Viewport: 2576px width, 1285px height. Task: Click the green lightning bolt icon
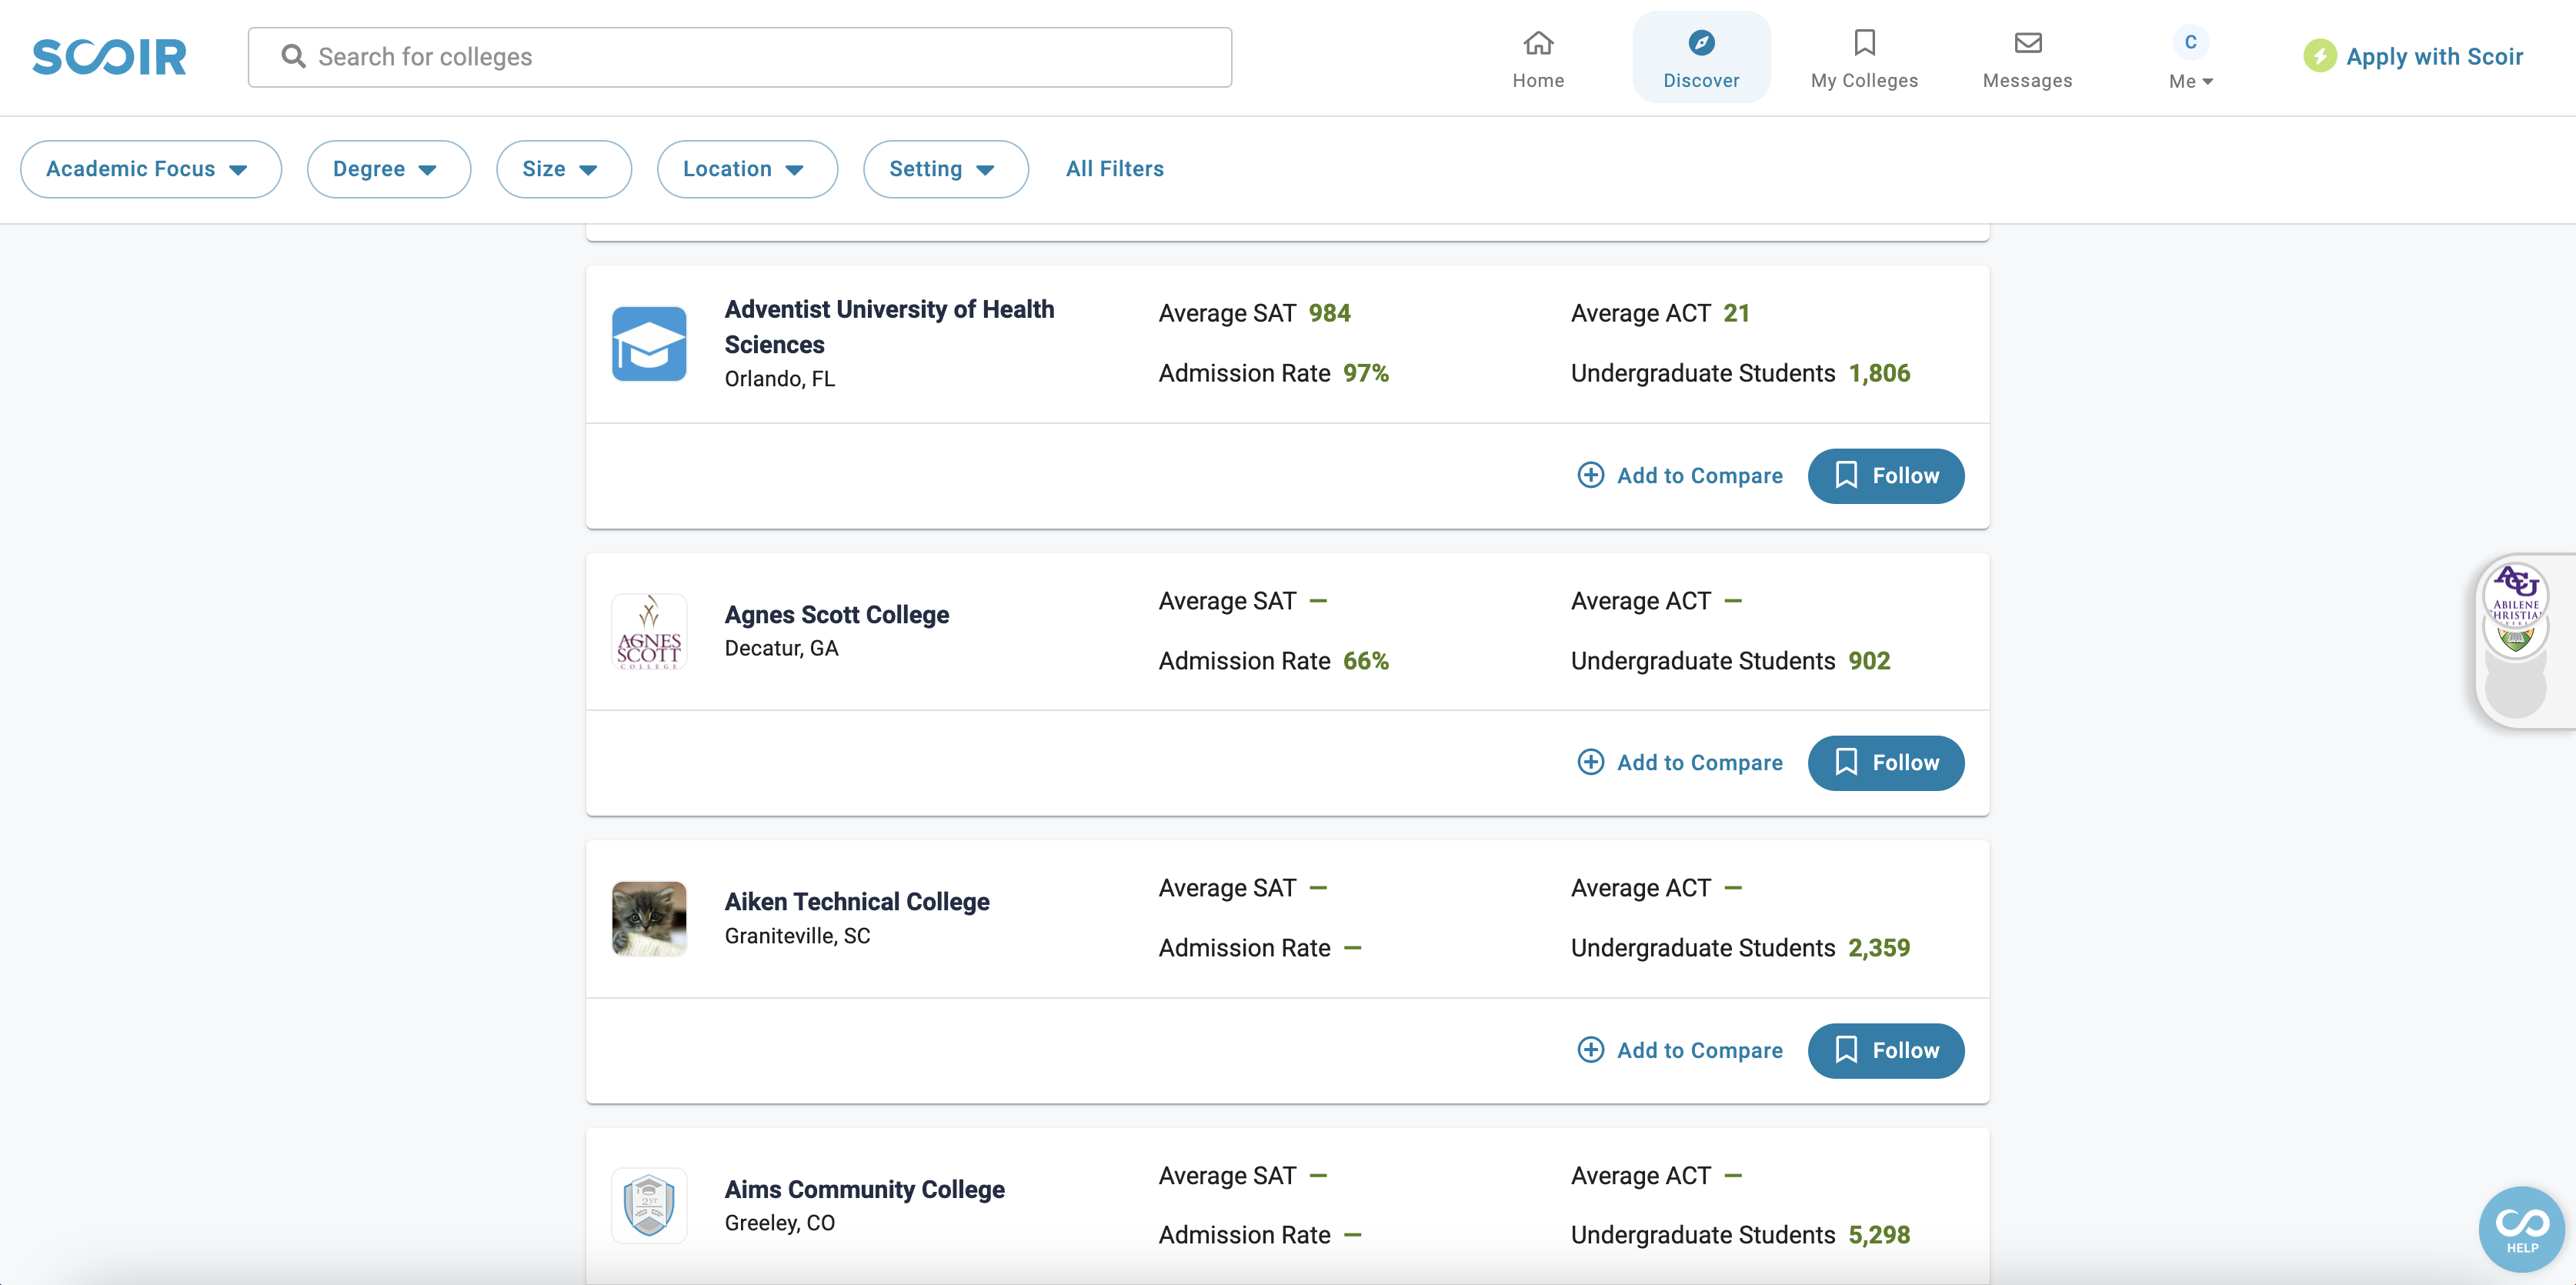pos(2319,56)
